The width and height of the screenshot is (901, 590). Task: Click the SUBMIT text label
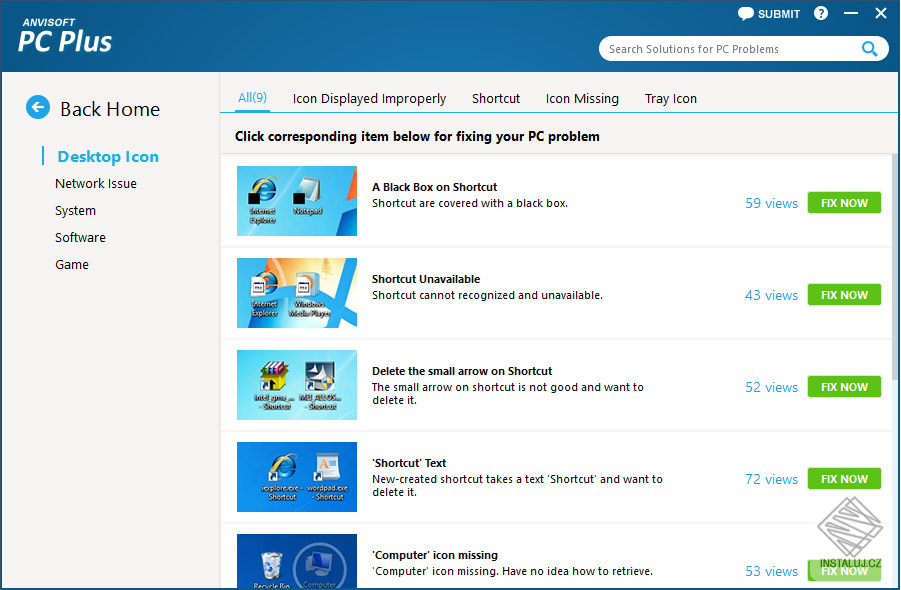pyautogui.click(x=779, y=14)
